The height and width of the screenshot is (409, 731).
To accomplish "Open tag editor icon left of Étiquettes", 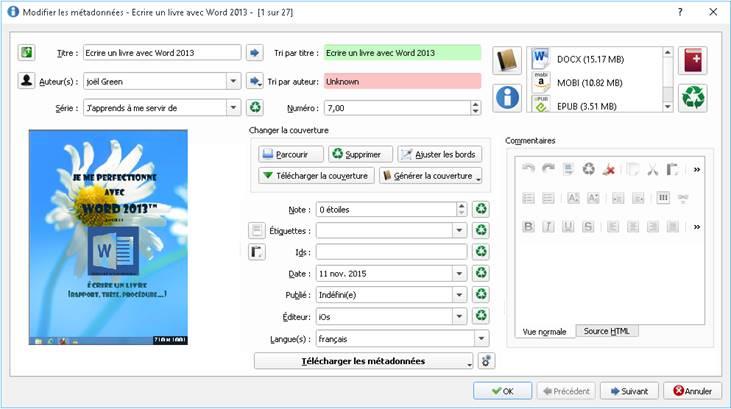I will point(256,230).
